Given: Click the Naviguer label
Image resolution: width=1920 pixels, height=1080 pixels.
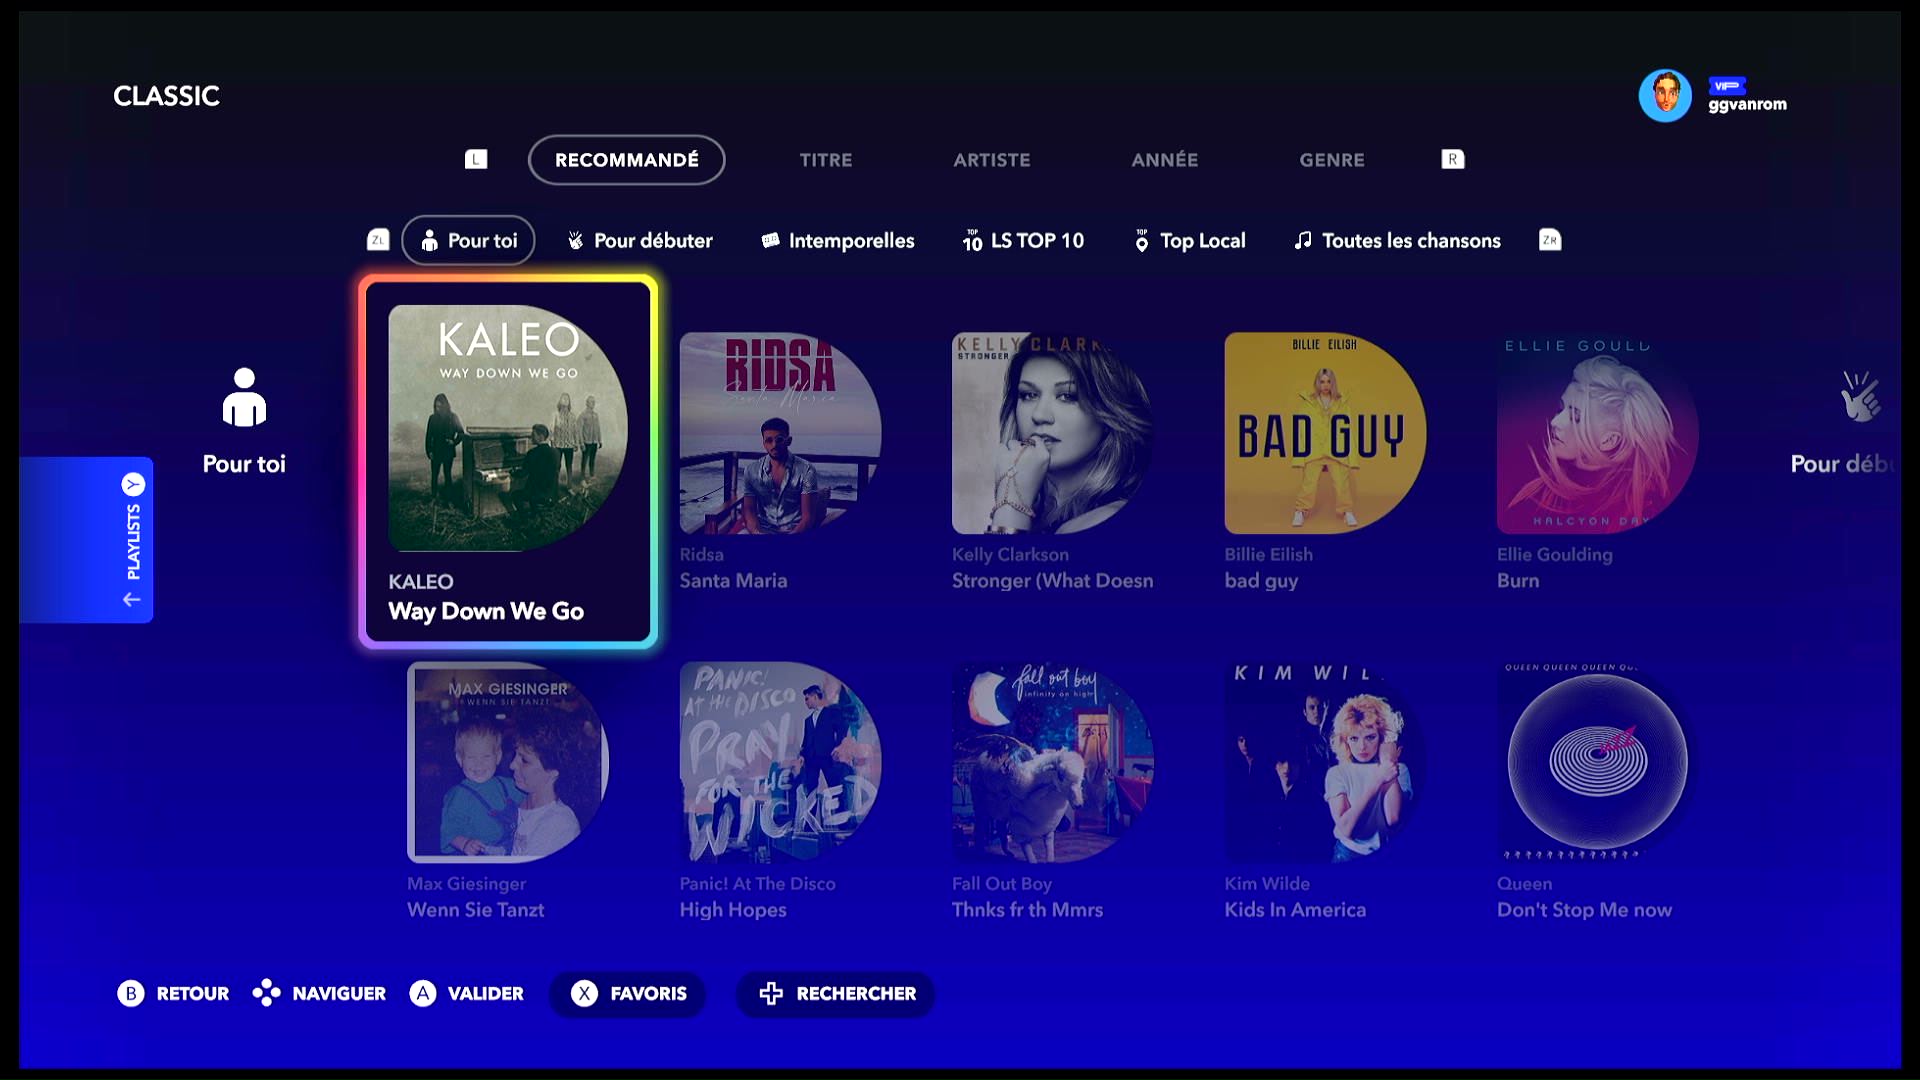Looking at the screenshot, I should coord(339,993).
